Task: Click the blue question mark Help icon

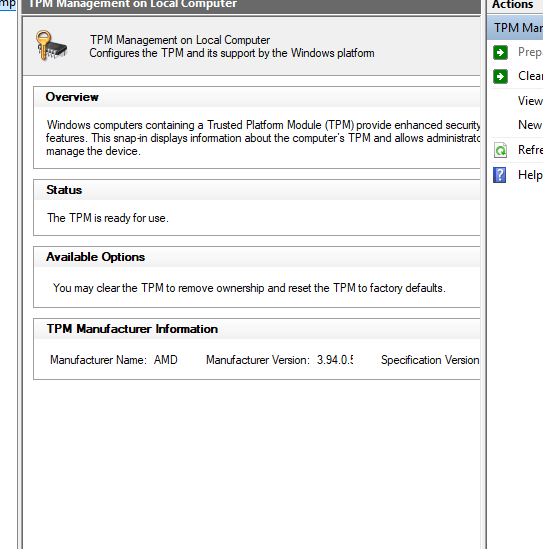Action: (500, 175)
